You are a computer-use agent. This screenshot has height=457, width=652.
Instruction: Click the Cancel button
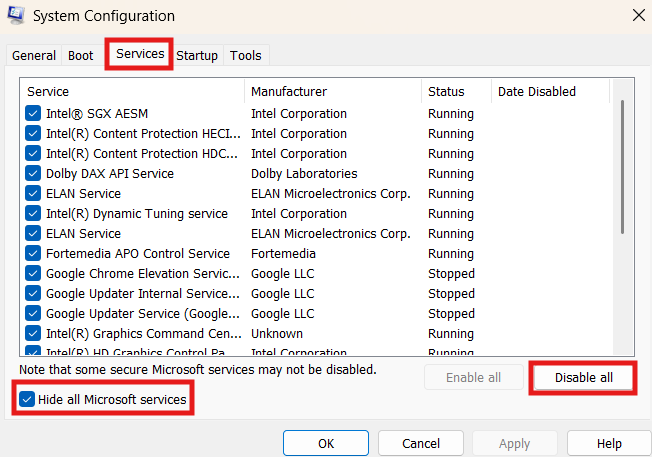pos(421,443)
